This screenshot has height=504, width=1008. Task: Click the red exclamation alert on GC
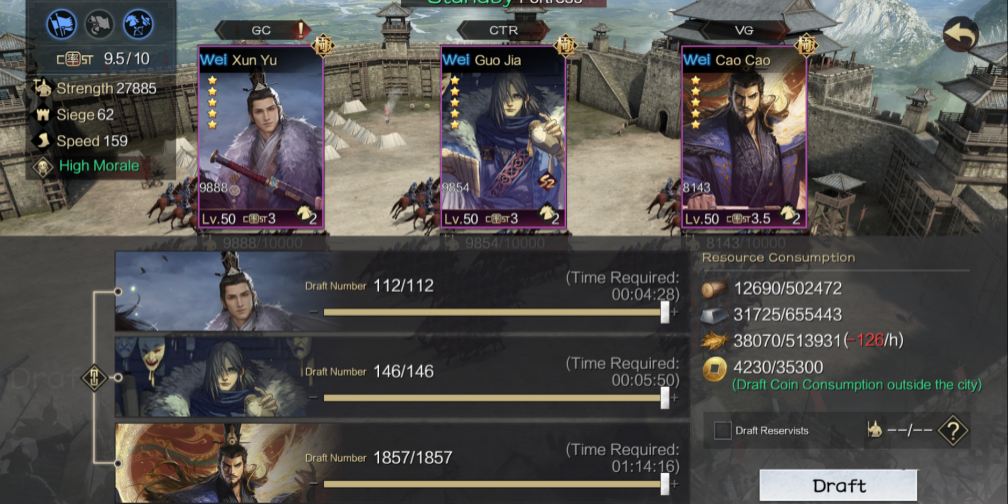(x=301, y=30)
